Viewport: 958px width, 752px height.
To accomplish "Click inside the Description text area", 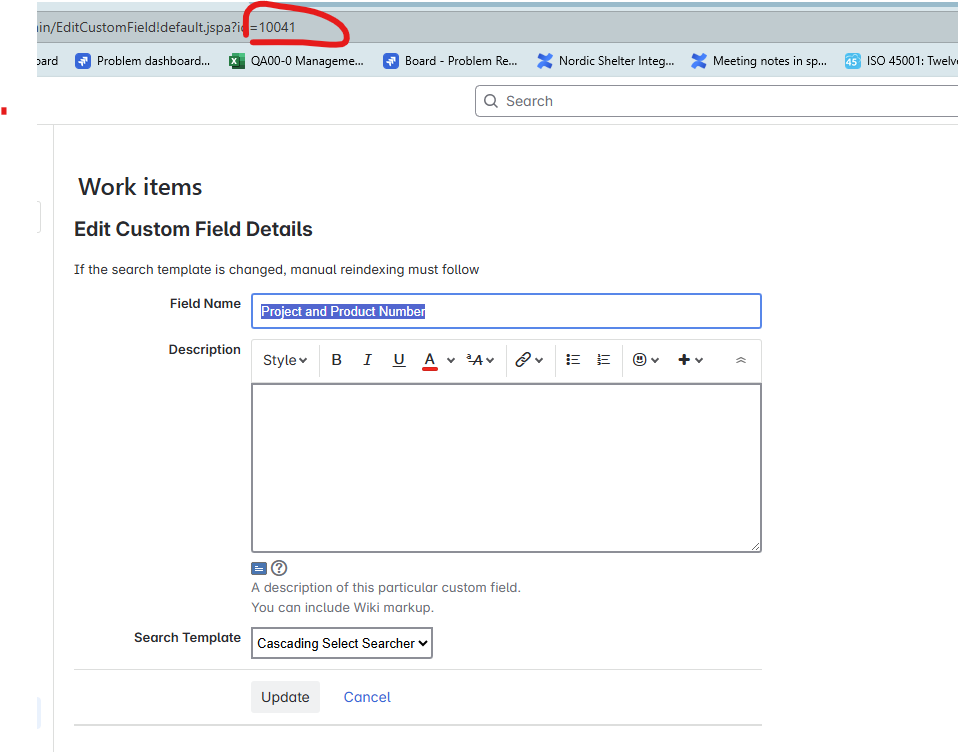I will pyautogui.click(x=506, y=468).
